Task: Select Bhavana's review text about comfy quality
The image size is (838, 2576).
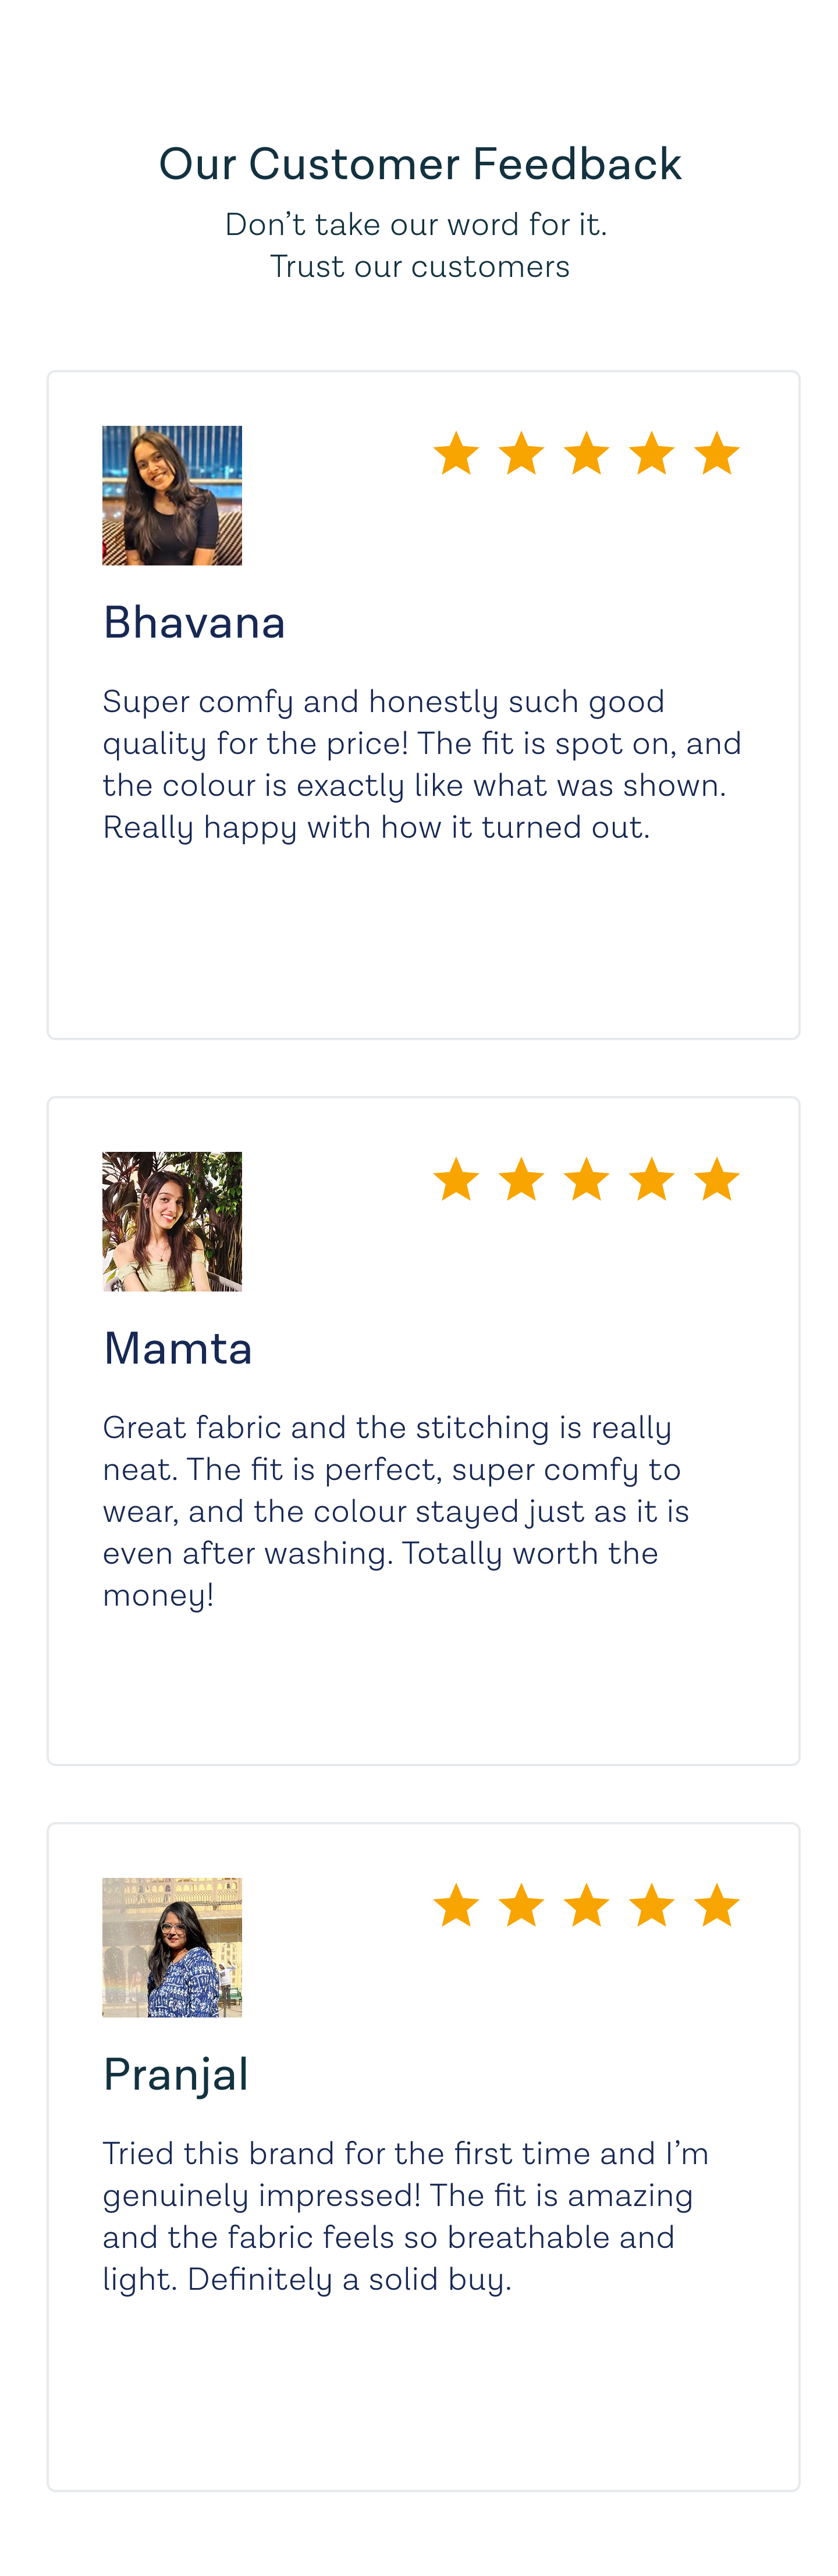Action: (422, 765)
